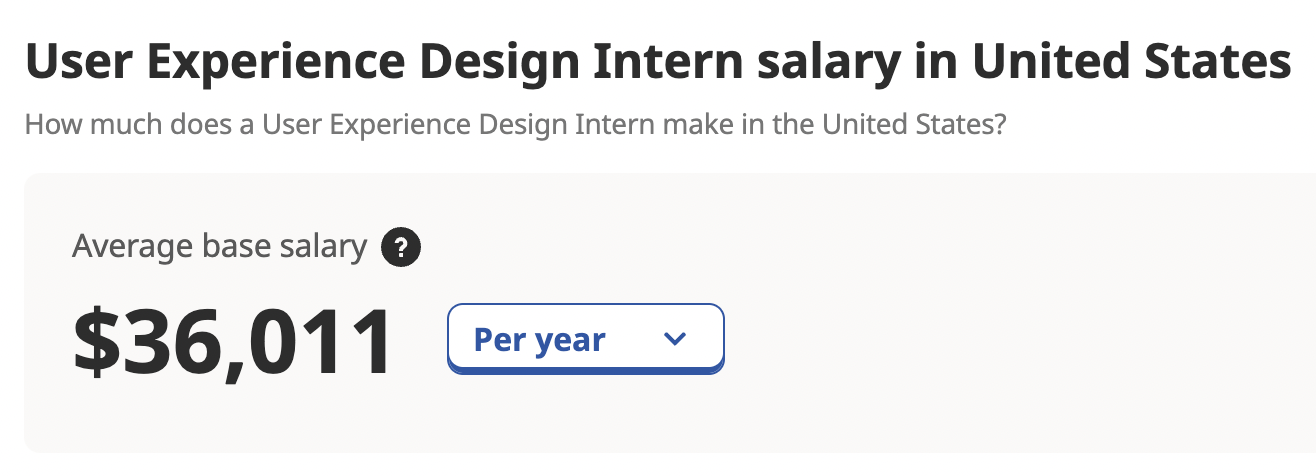Click the "How much does" subtitle question
This screenshot has width=1316, height=476.
[515, 126]
